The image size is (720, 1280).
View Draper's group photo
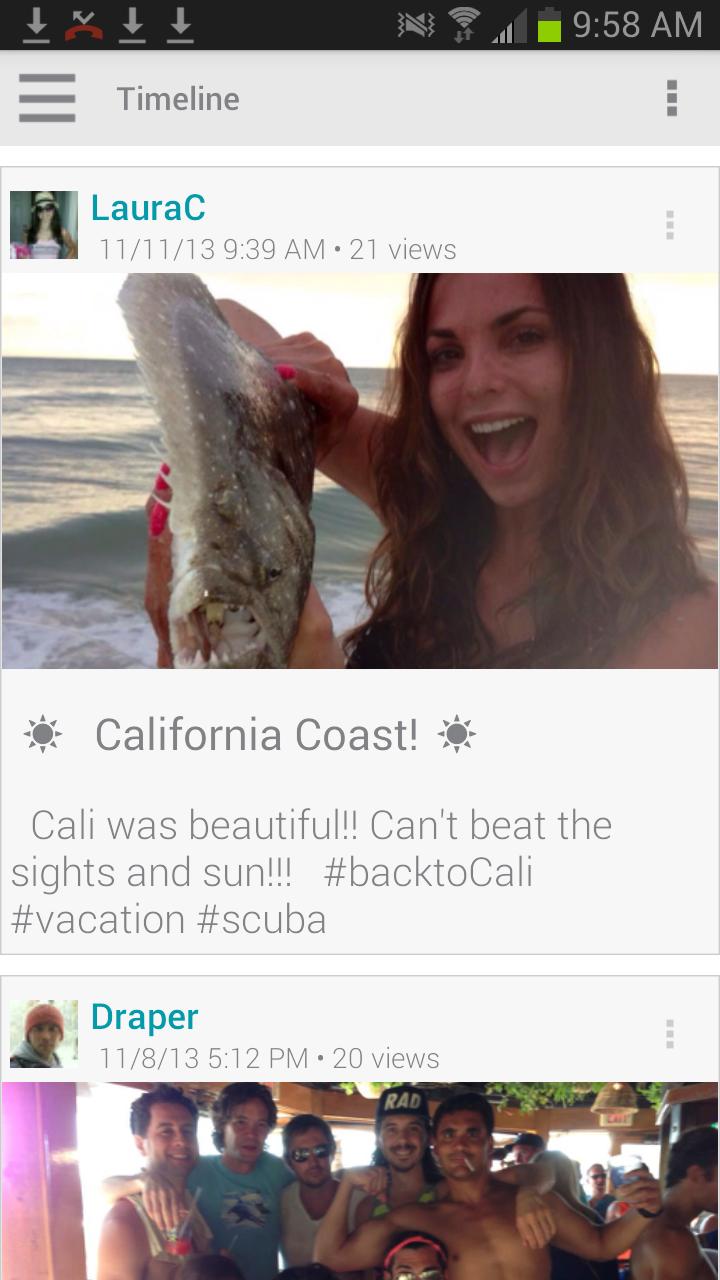point(360,1180)
